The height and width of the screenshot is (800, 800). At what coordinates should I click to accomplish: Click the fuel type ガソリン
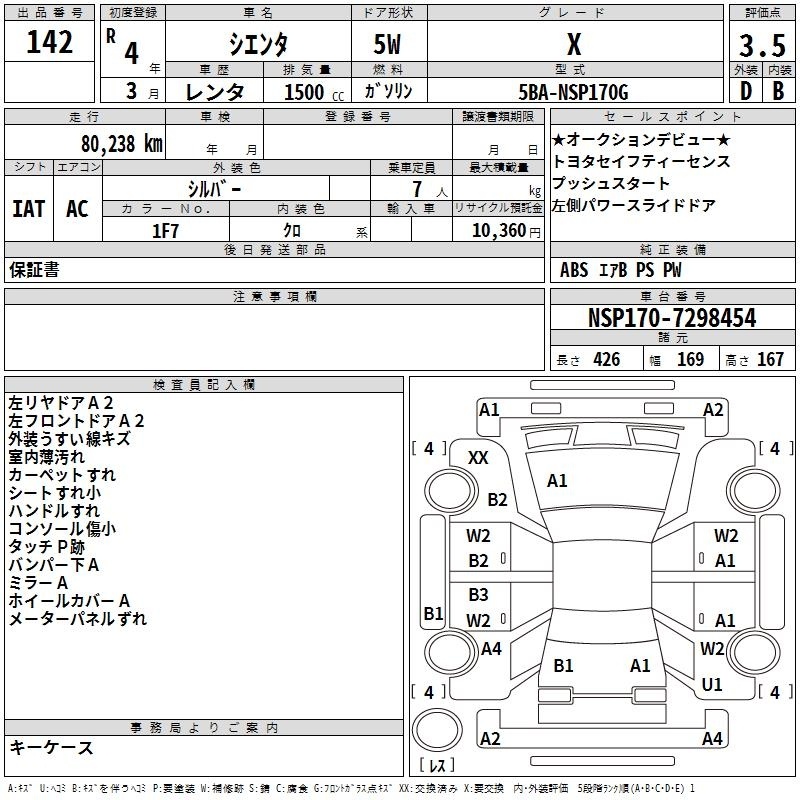(x=388, y=91)
